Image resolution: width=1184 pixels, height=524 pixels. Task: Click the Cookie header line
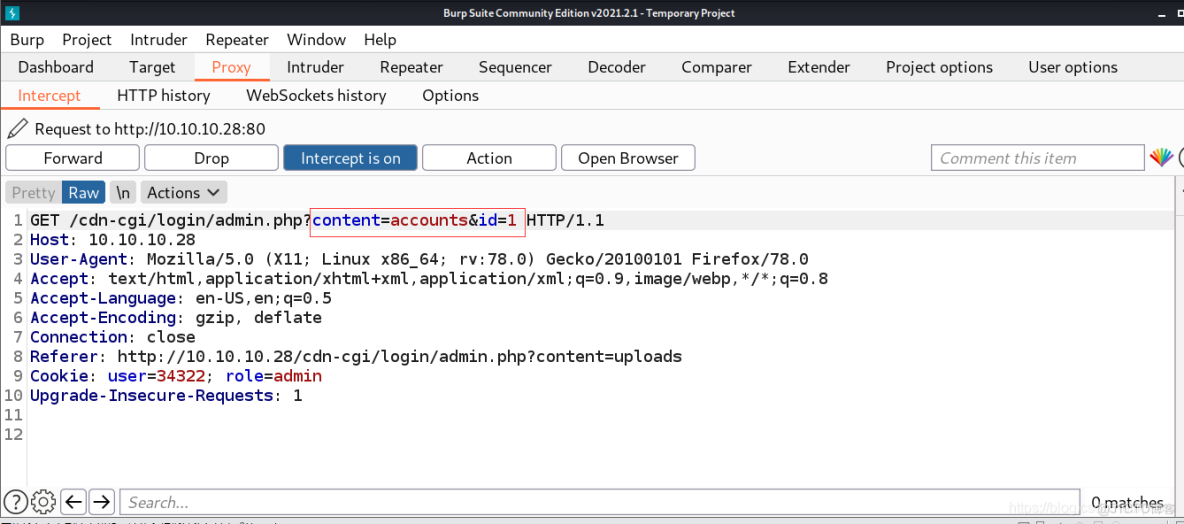click(176, 376)
